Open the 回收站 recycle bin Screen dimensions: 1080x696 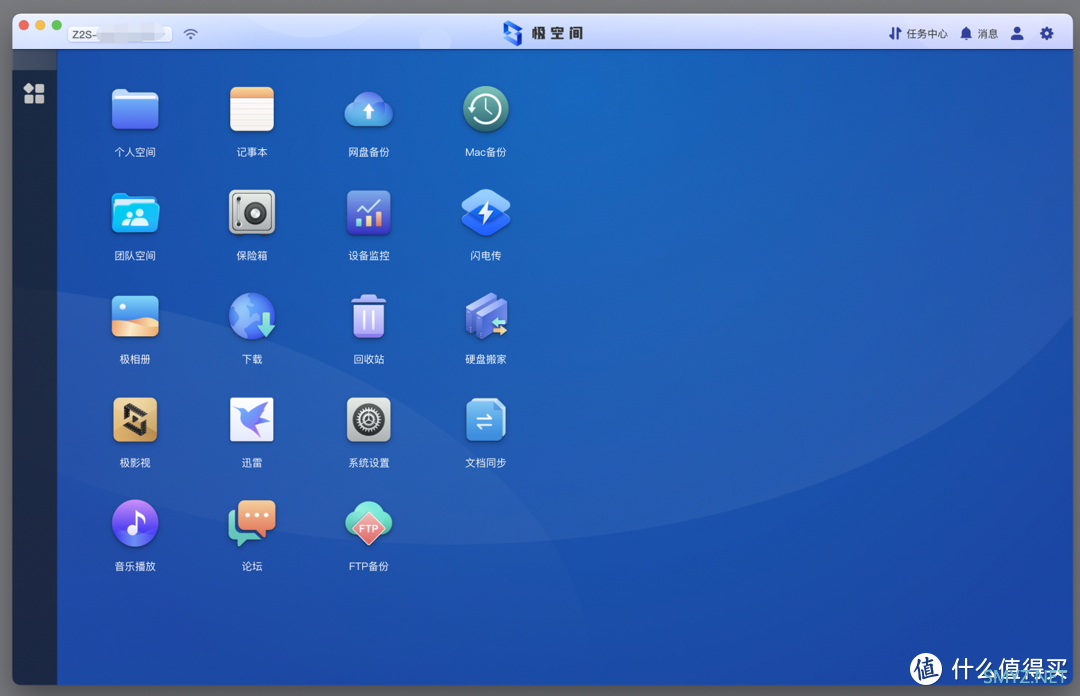(x=368, y=316)
